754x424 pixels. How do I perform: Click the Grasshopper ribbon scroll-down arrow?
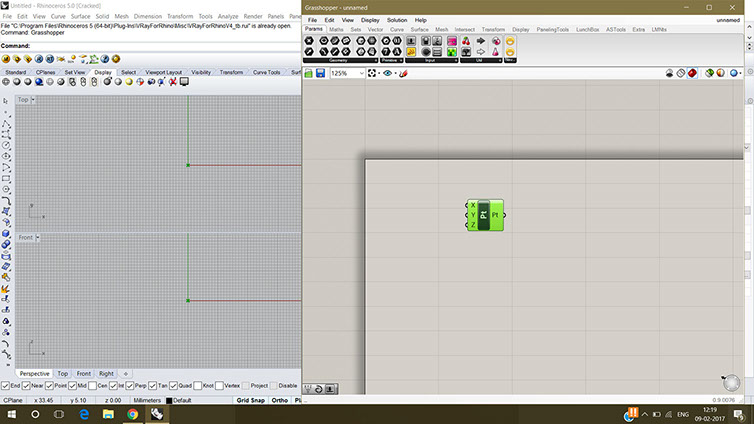(749, 37)
